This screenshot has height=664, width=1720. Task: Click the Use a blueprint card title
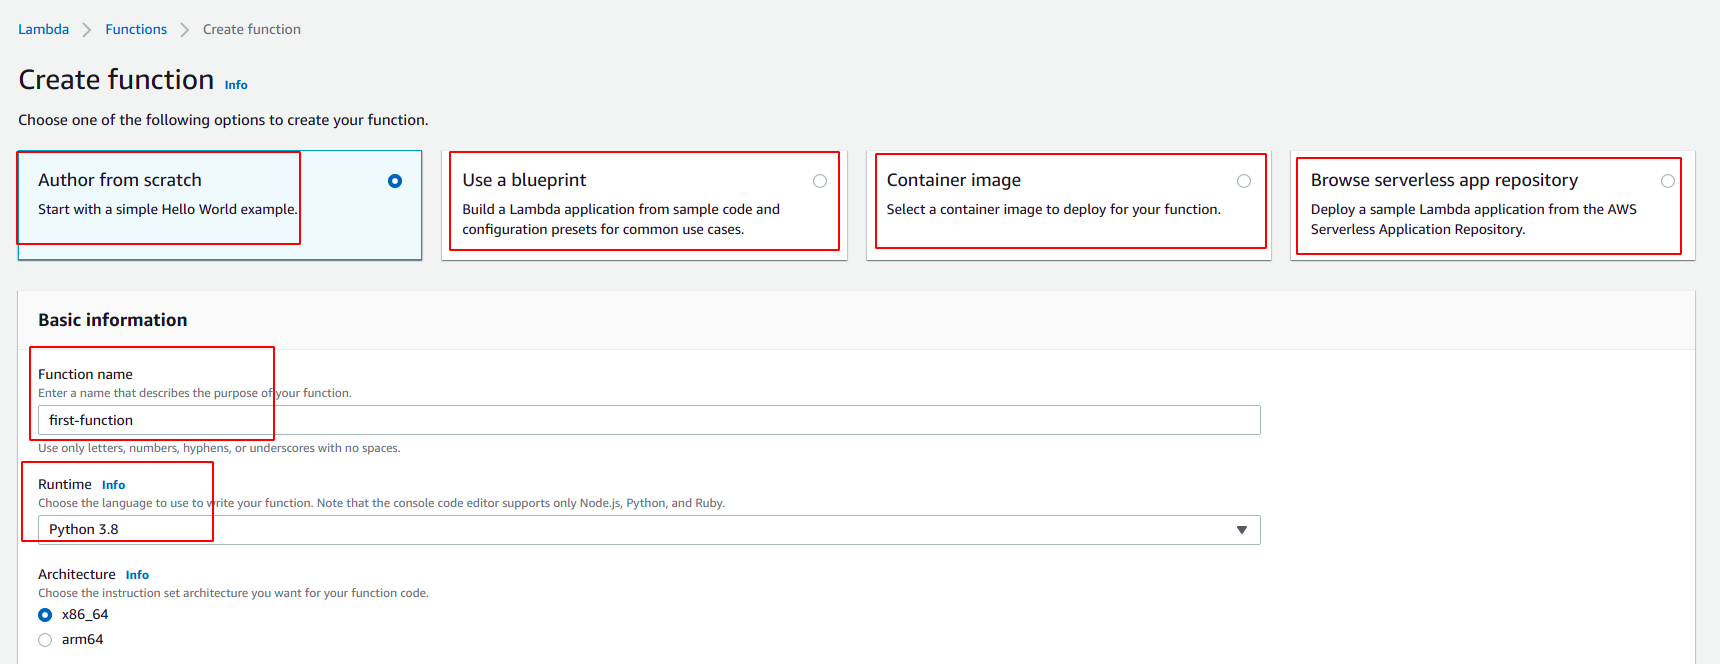point(524,180)
